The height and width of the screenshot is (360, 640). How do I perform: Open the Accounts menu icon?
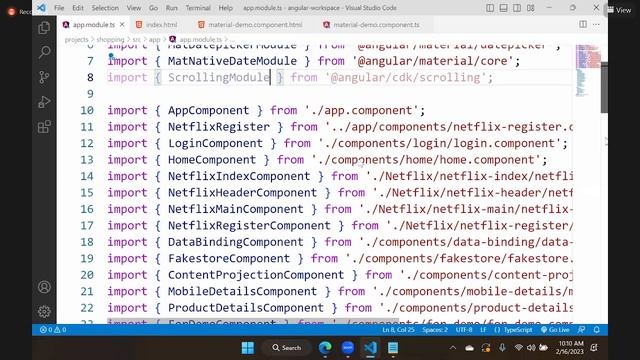tap(44, 287)
